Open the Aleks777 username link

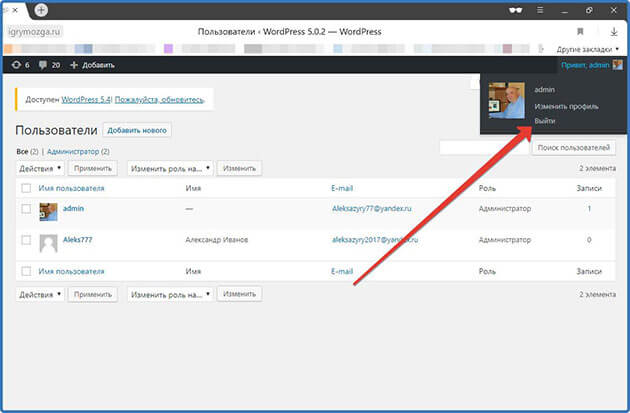pos(78,239)
